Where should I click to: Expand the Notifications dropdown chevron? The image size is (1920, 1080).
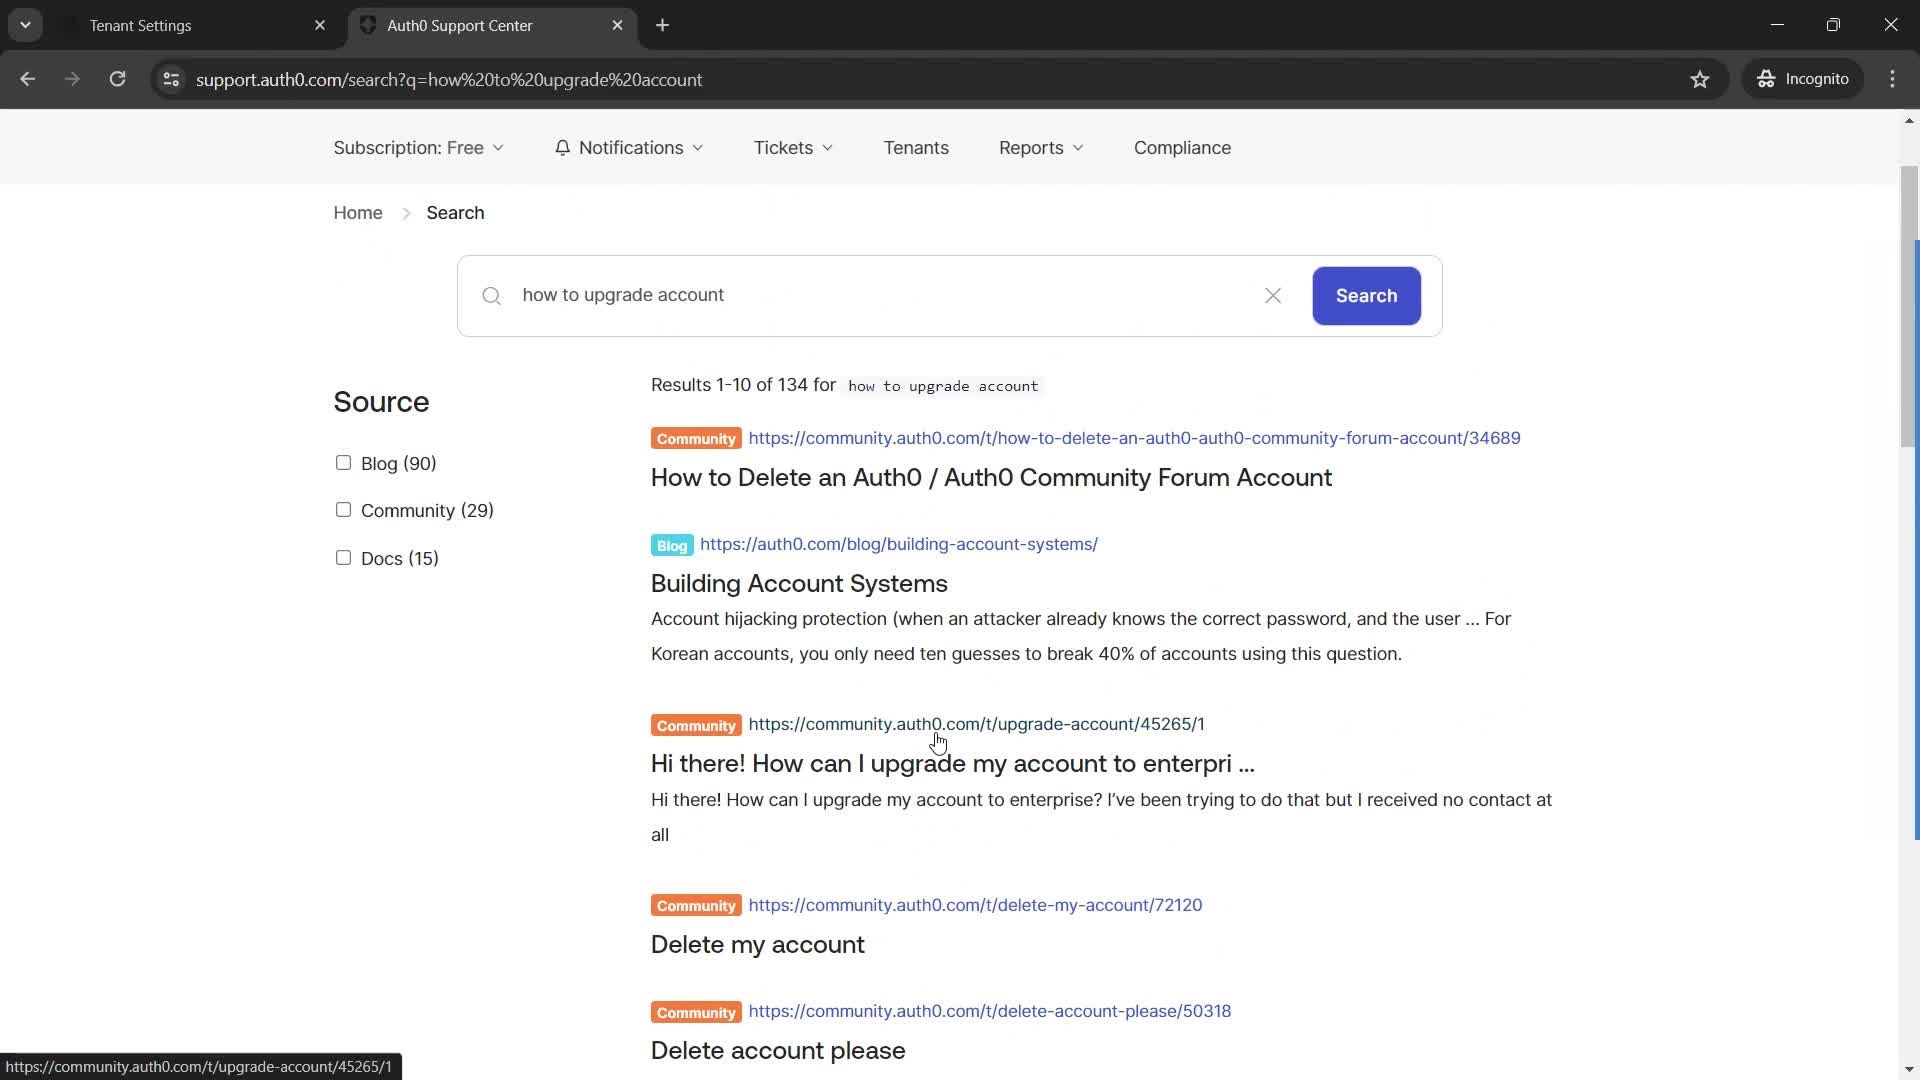coord(698,148)
